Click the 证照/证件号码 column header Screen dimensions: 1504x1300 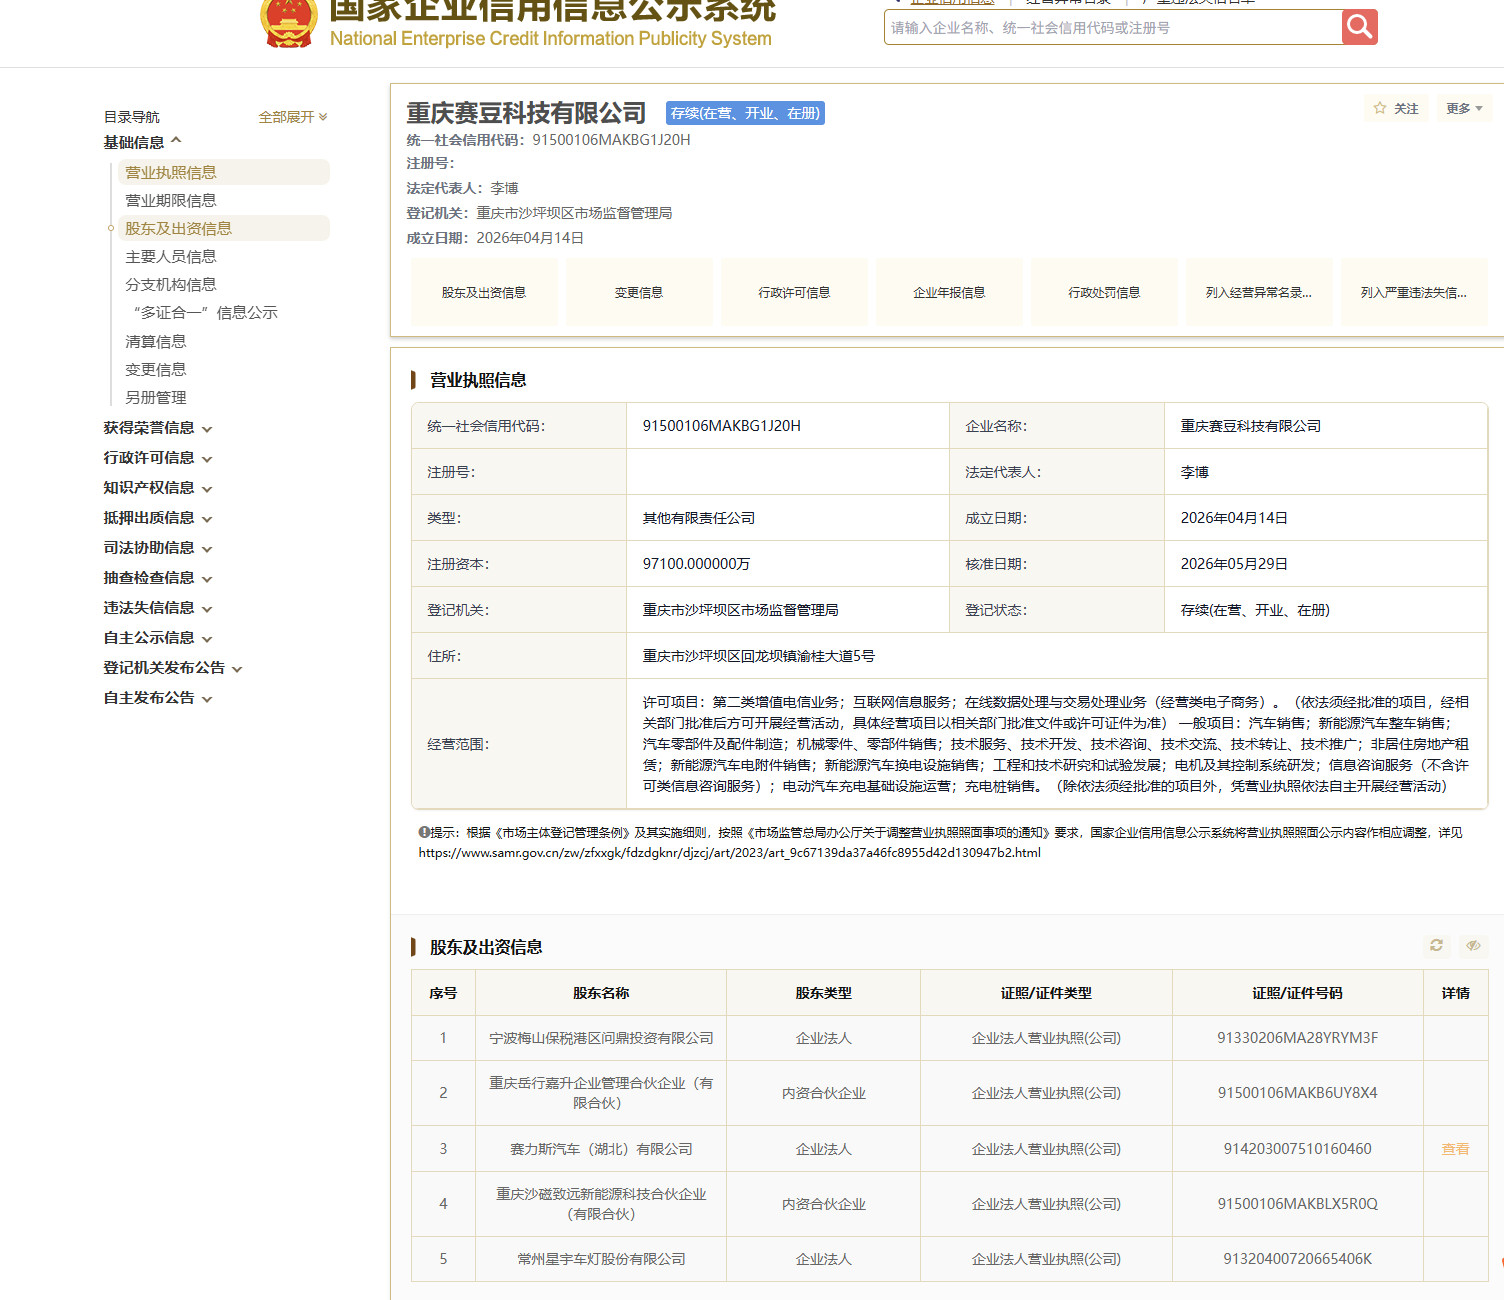(1297, 993)
